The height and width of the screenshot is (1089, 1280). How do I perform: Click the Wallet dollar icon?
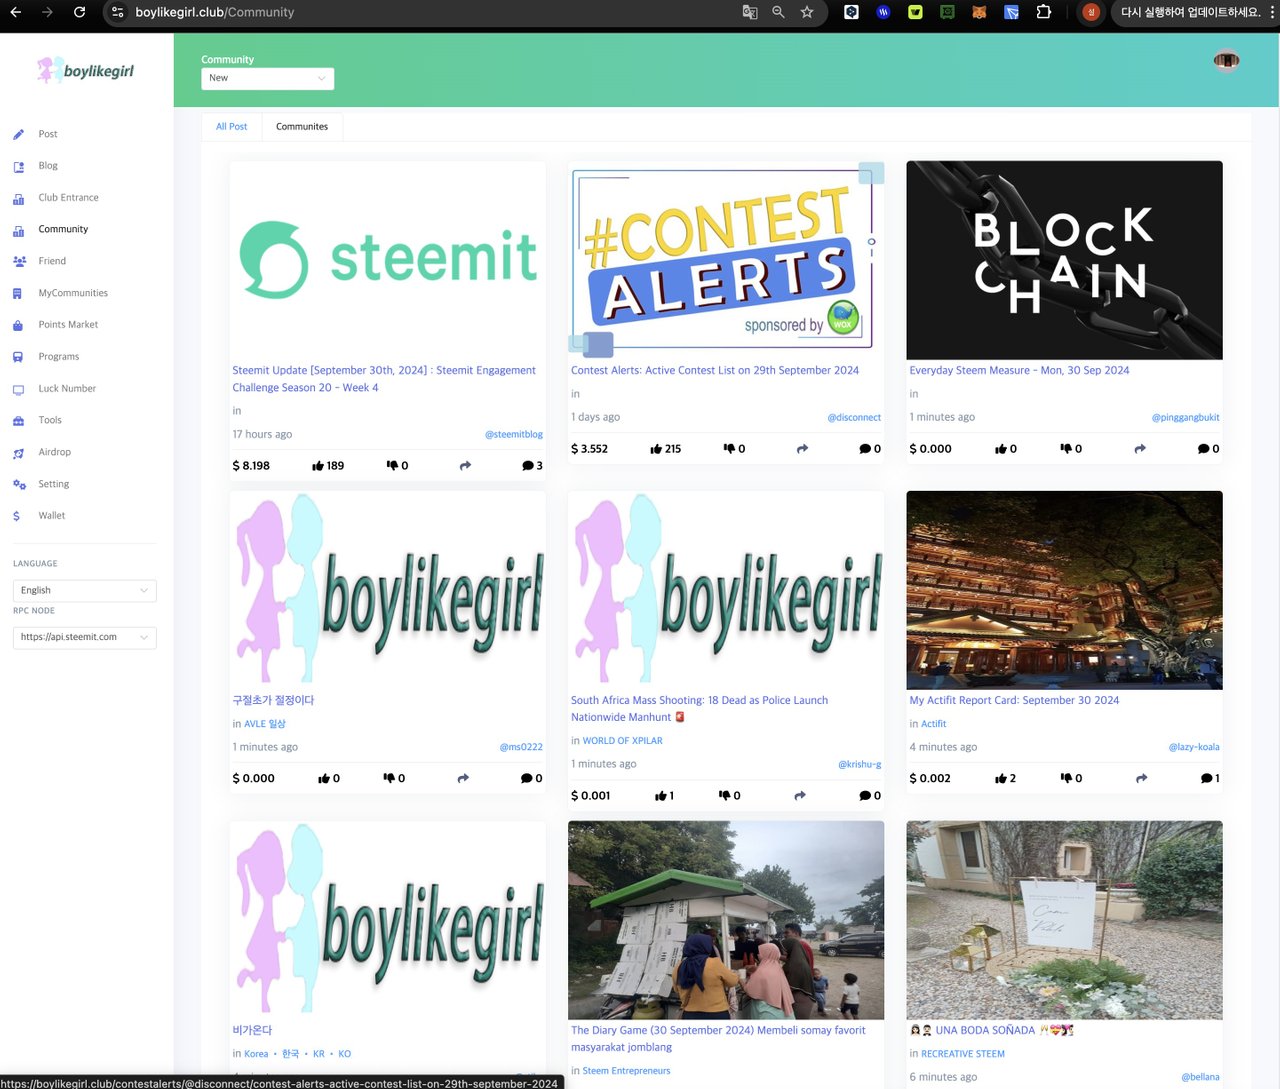pos(17,516)
